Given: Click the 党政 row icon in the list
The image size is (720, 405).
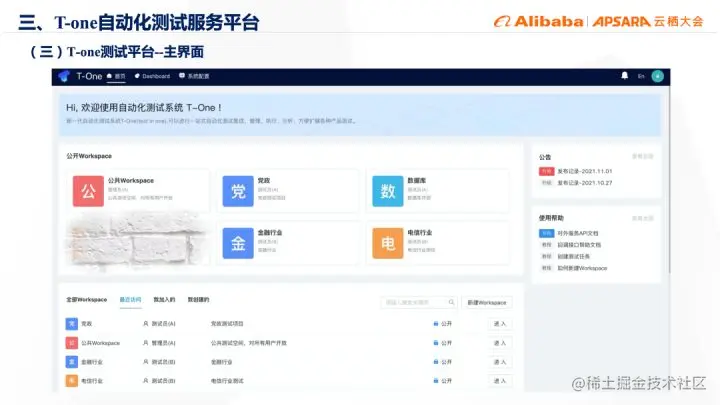Looking at the screenshot, I should (72, 324).
